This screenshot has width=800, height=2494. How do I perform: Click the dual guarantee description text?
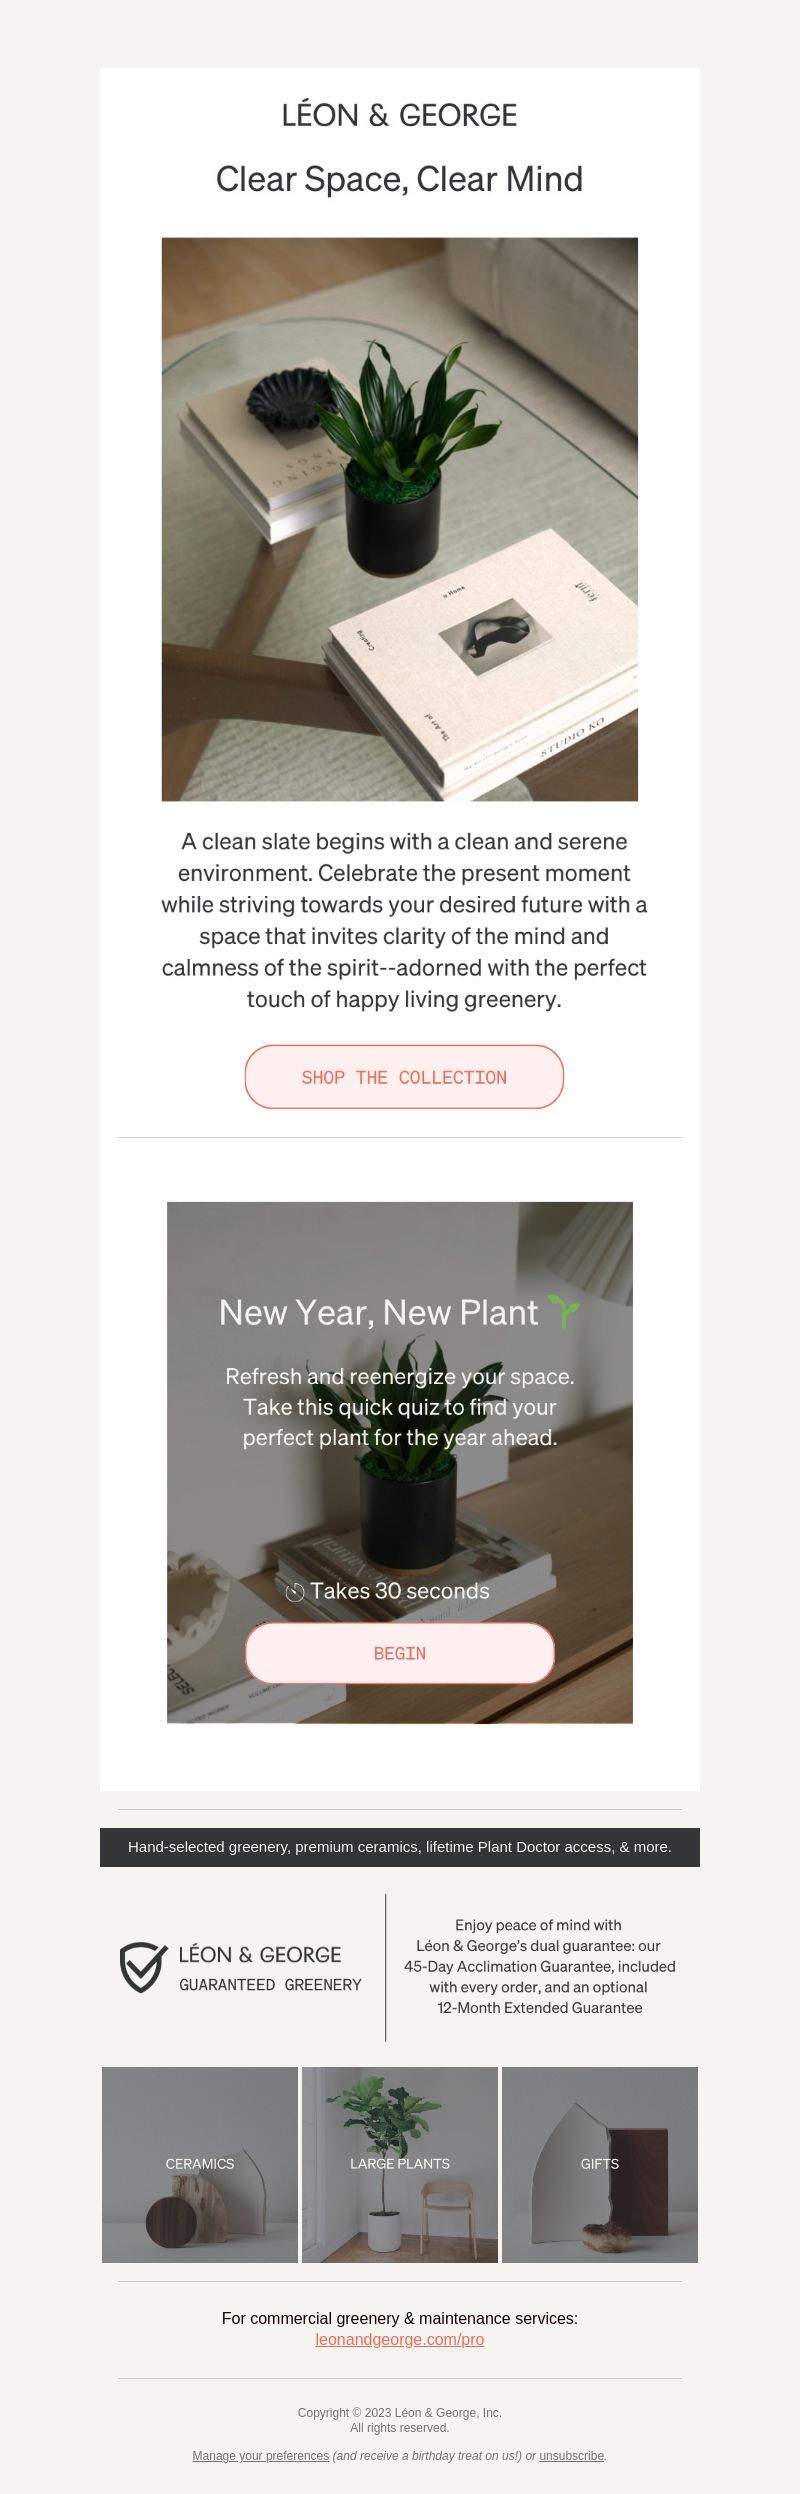539,1966
